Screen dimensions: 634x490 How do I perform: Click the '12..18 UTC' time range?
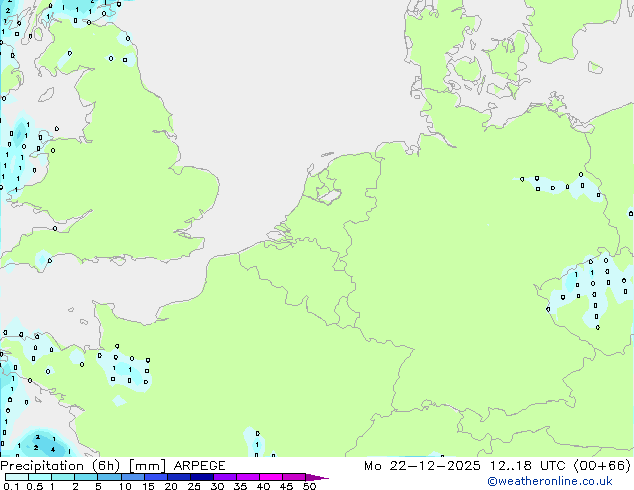coord(527,466)
